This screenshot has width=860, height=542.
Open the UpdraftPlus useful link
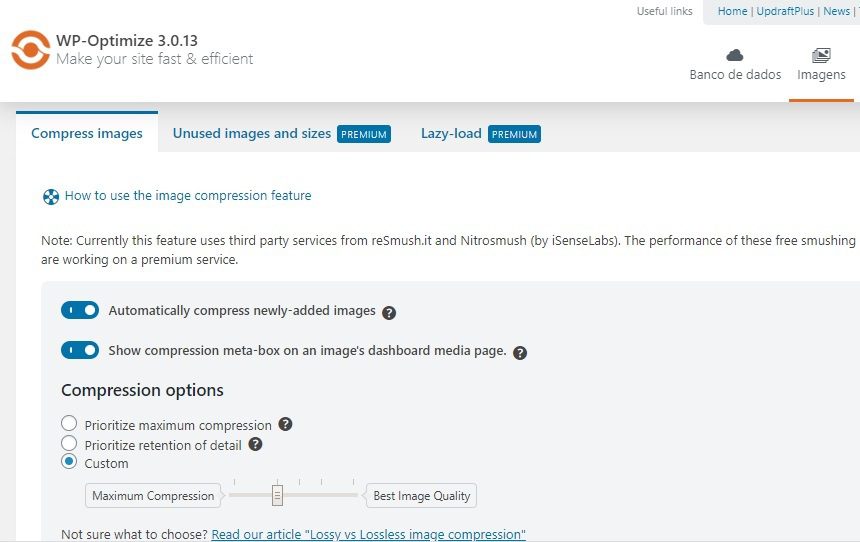(x=785, y=11)
